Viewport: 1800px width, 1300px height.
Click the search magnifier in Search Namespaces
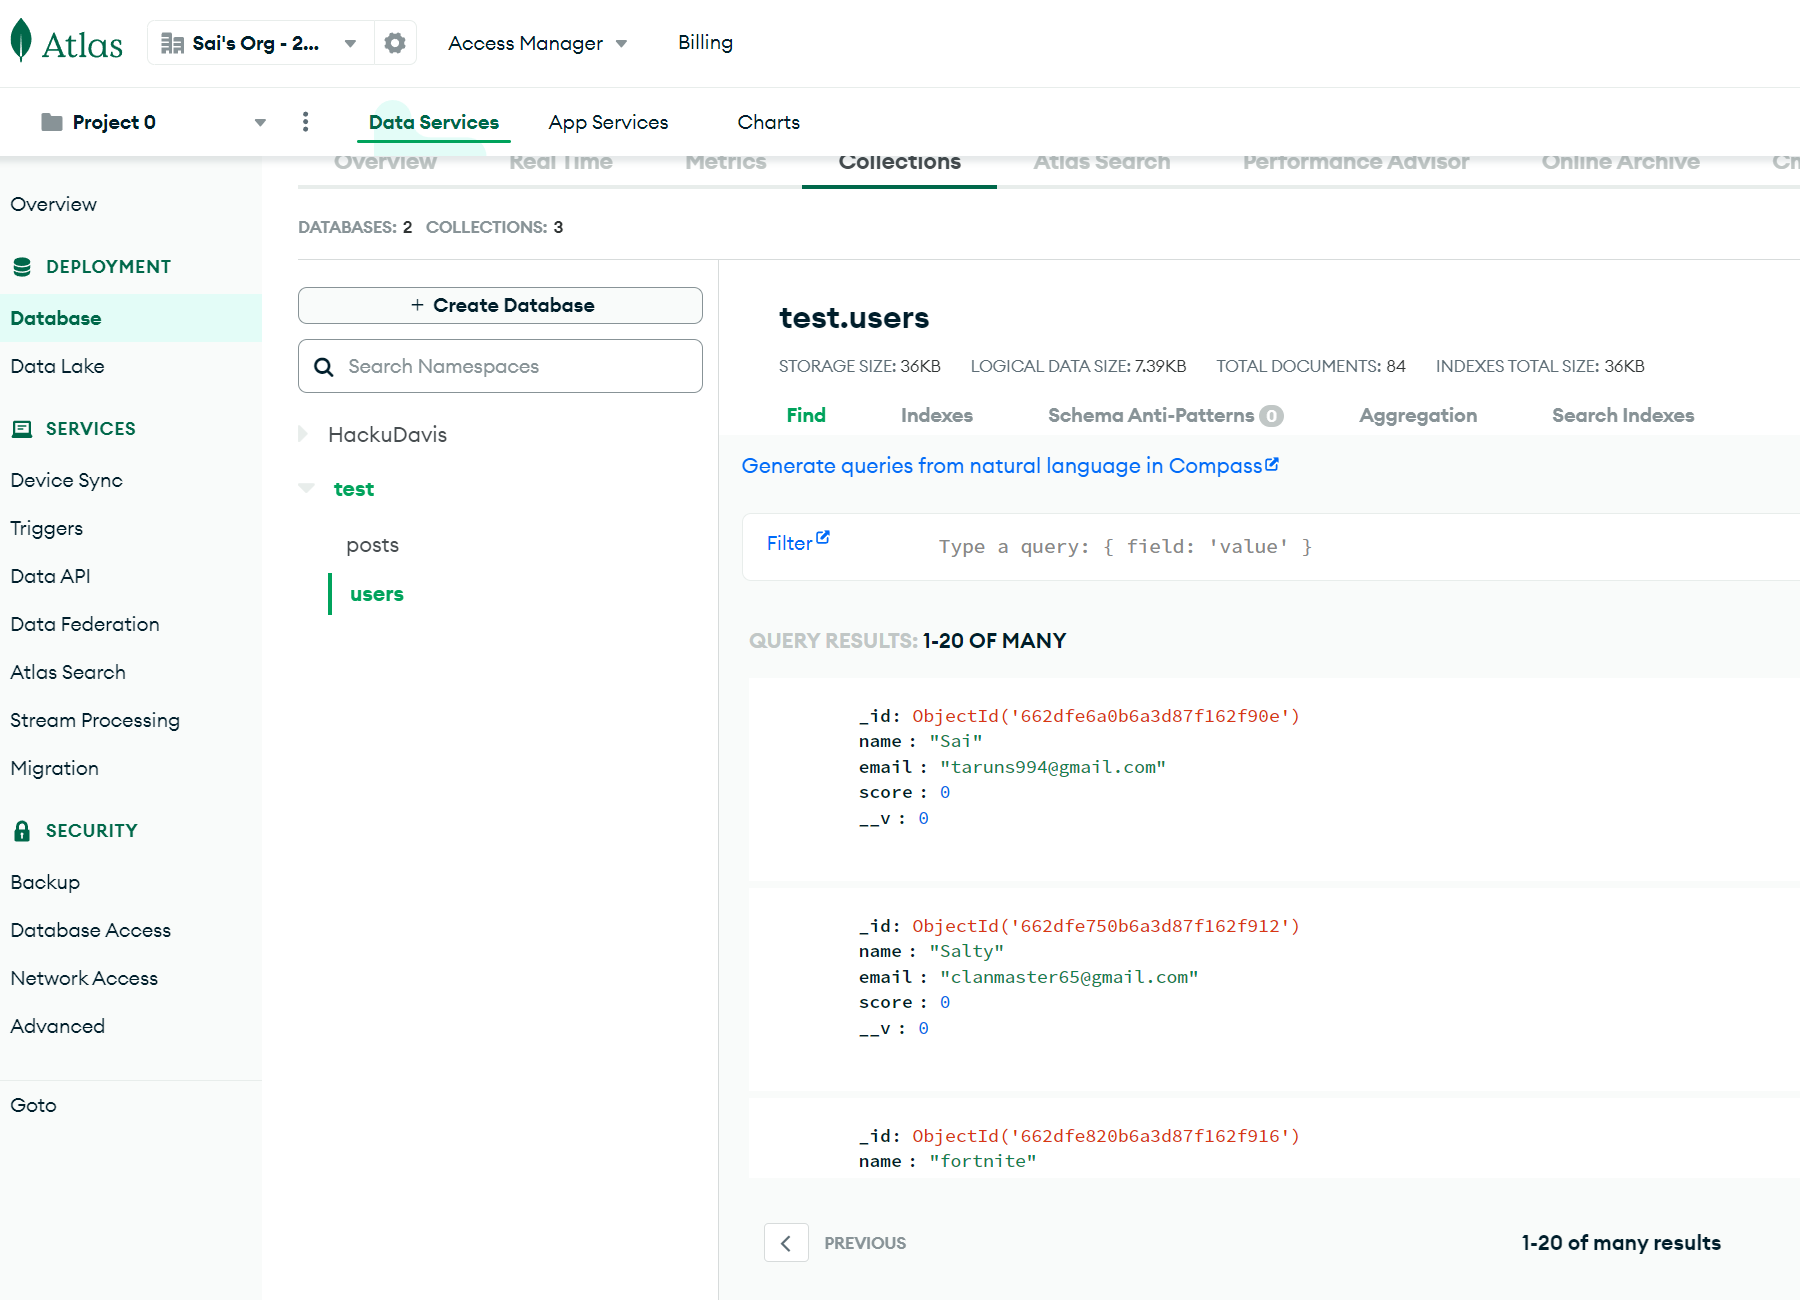[324, 367]
